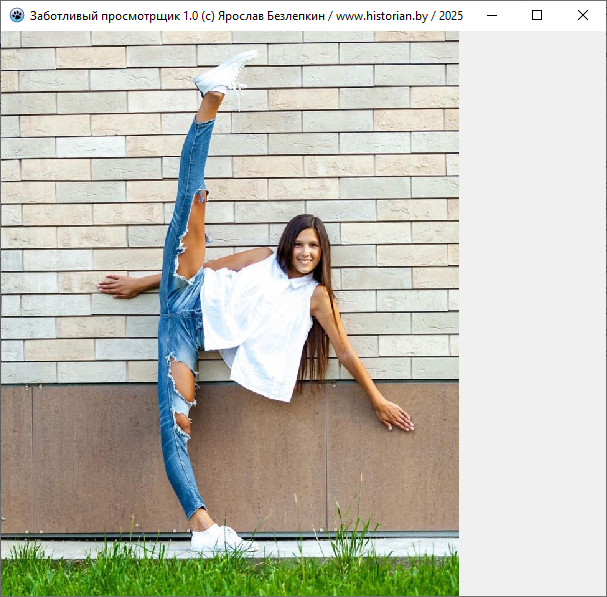Click the window title text in title bar
This screenshot has height=597, width=607.
coord(246,15)
